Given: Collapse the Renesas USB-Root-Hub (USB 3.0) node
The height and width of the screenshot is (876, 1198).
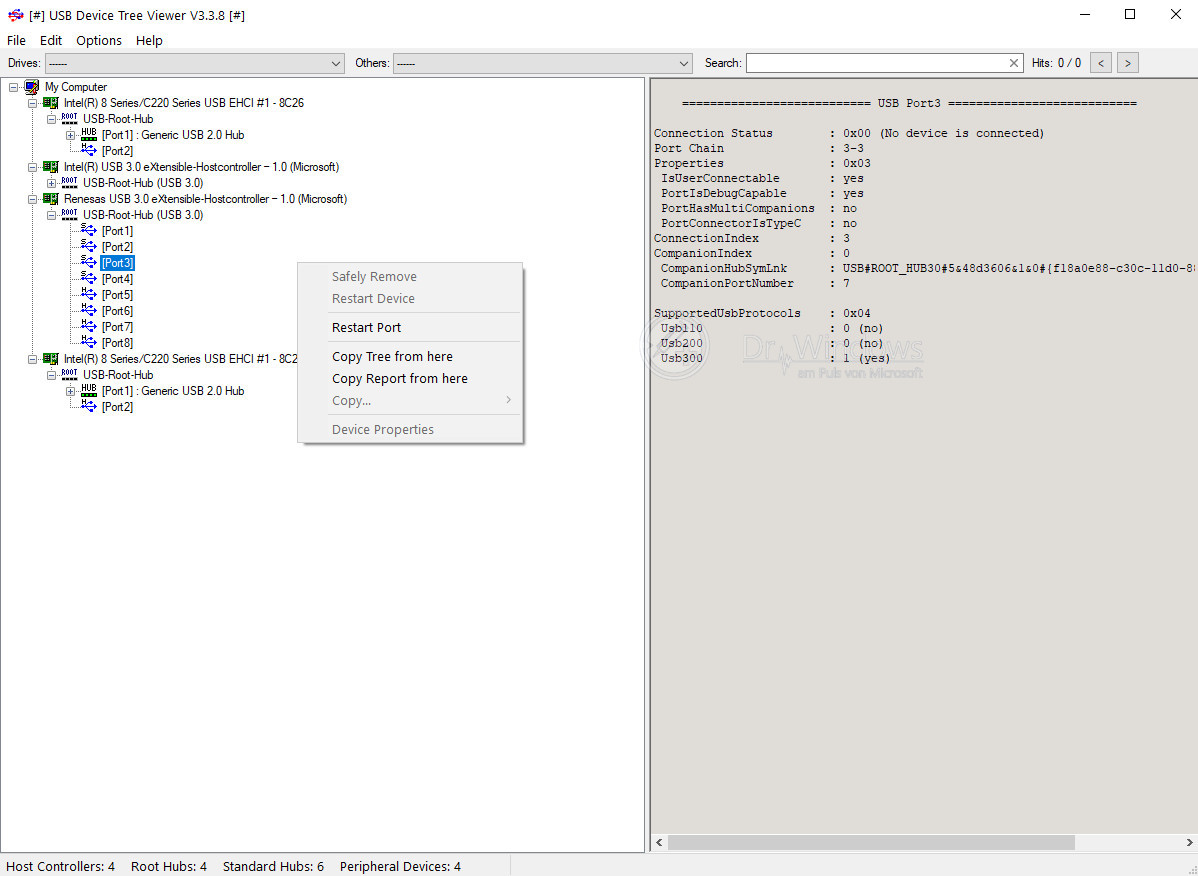Looking at the screenshot, I should click(x=51, y=215).
